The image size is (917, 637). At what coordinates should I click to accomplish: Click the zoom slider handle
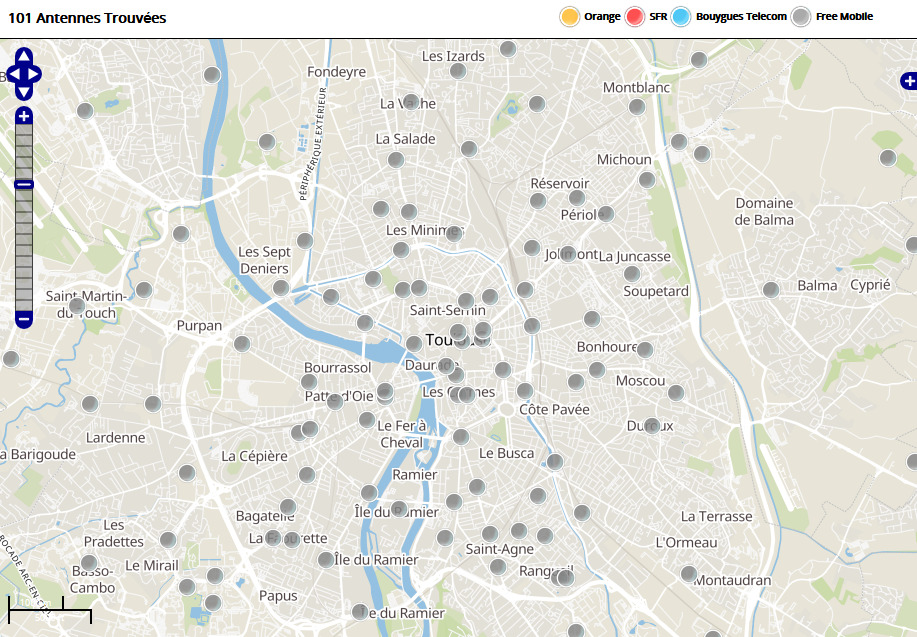(x=24, y=184)
